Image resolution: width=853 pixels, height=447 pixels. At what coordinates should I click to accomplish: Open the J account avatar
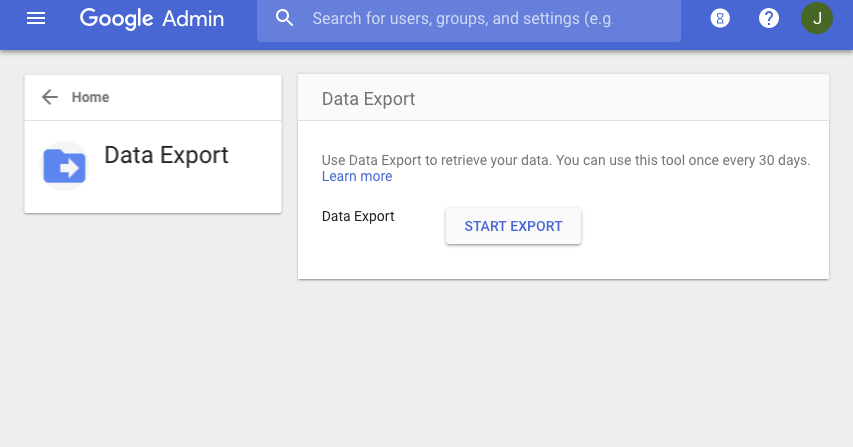[817, 18]
